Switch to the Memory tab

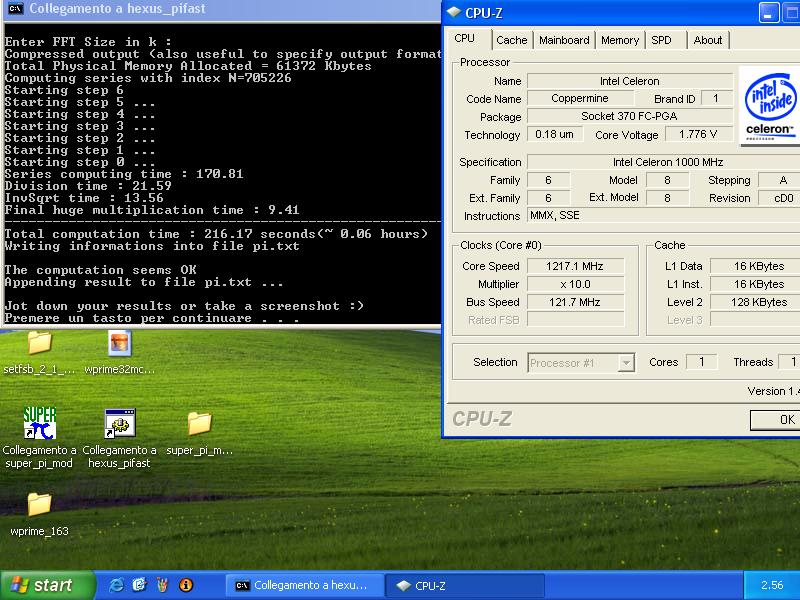pyautogui.click(x=620, y=40)
